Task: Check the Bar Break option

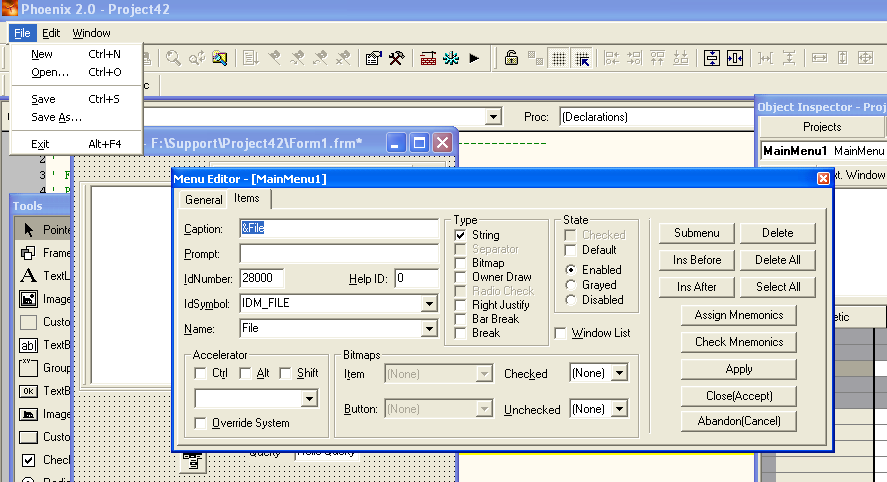Action: pyautogui.click(x=460, y=319)
